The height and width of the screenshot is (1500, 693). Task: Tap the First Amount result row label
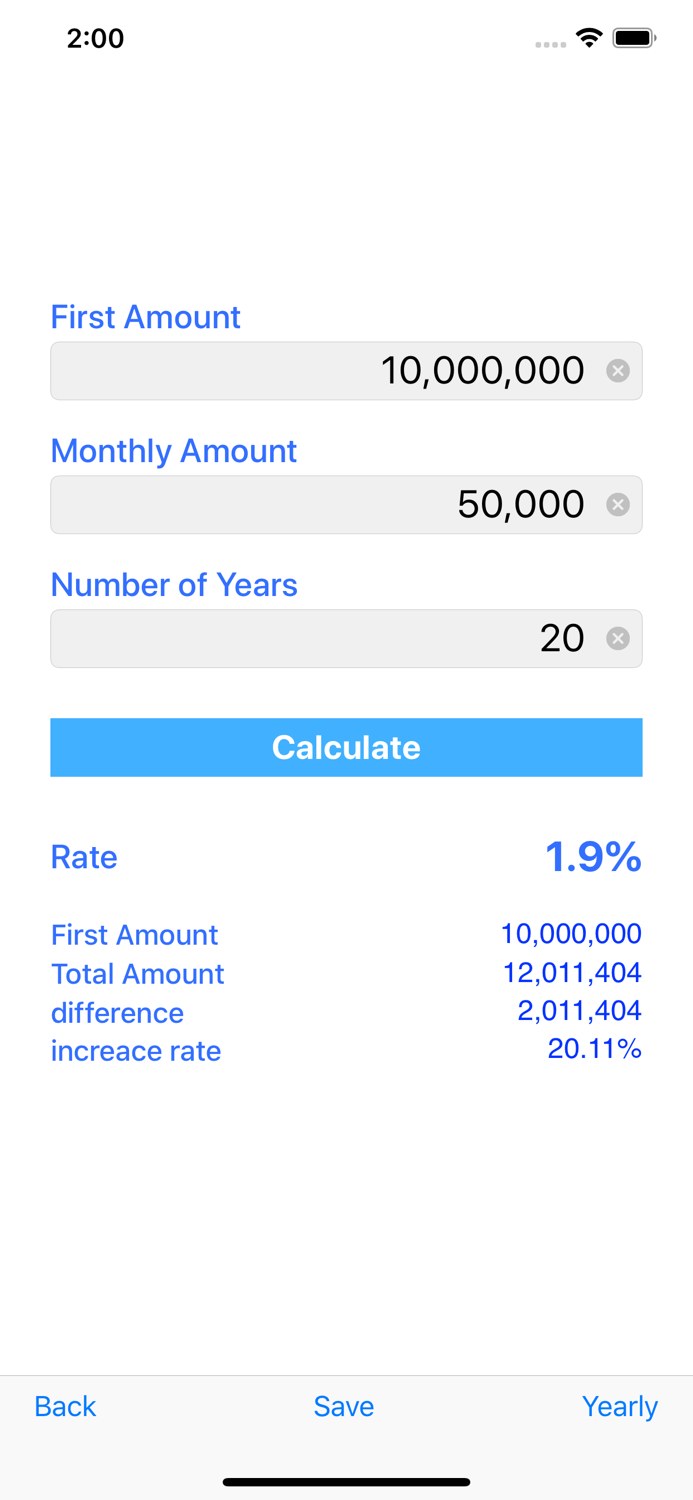tap(135, 934)
